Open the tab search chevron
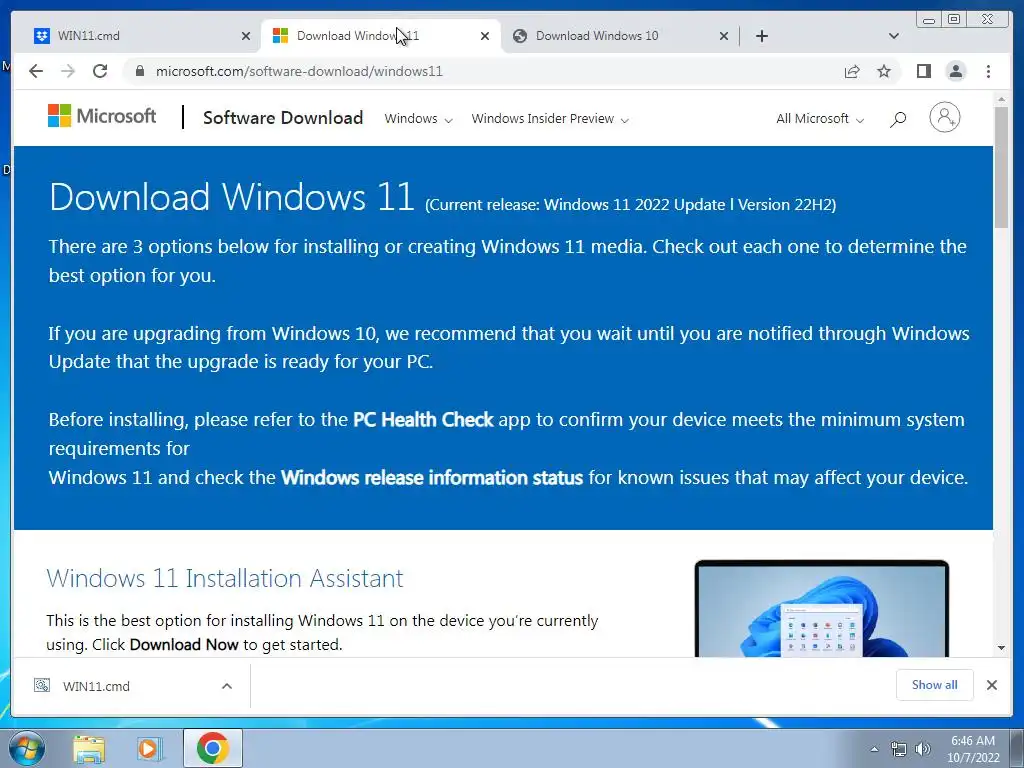The height and width of the screenshot is (768, 1024). pyautogui.click(x=894, y=36)
